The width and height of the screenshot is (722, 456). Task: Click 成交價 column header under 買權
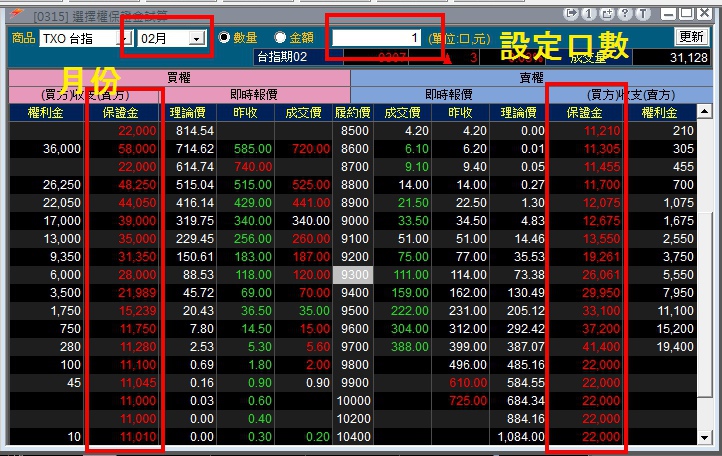click(x=303, y=112)
